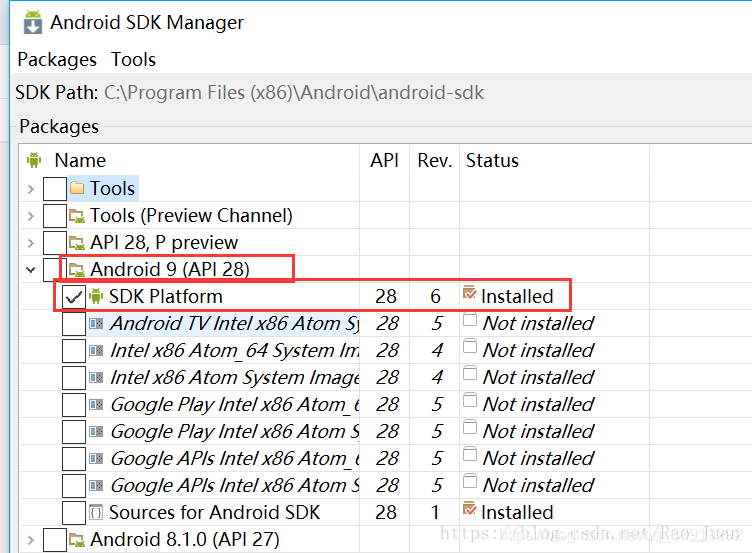Click Installed status text of SDK Platform

[517, 296]
